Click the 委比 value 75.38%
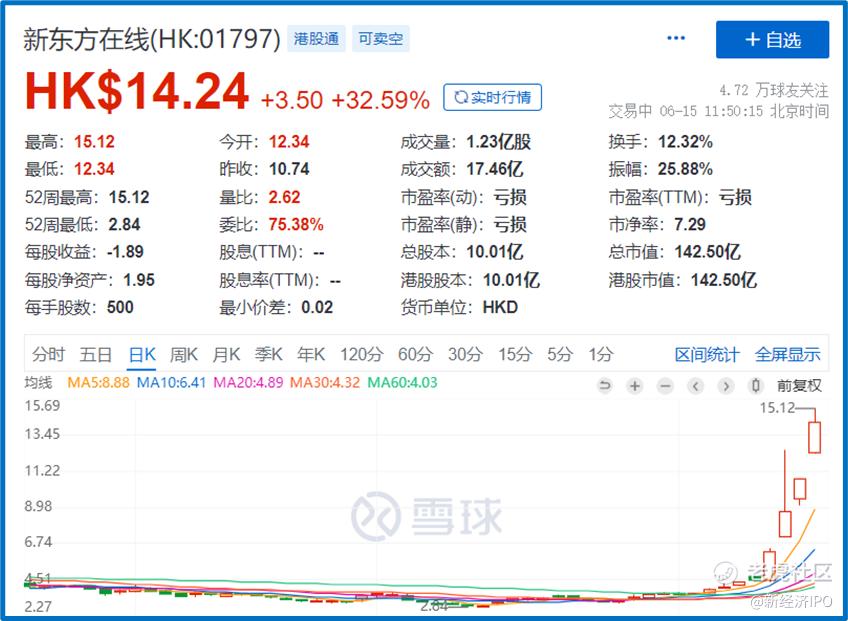Image resolution: width=848 pixels, height=621 pixels. click(x=296, y=224)
